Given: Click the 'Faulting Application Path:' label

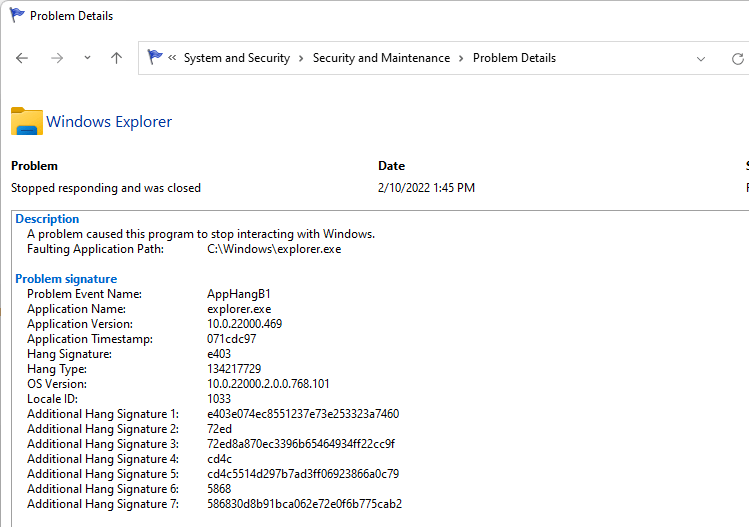Looking at the screenshot, I should point(96,249).
